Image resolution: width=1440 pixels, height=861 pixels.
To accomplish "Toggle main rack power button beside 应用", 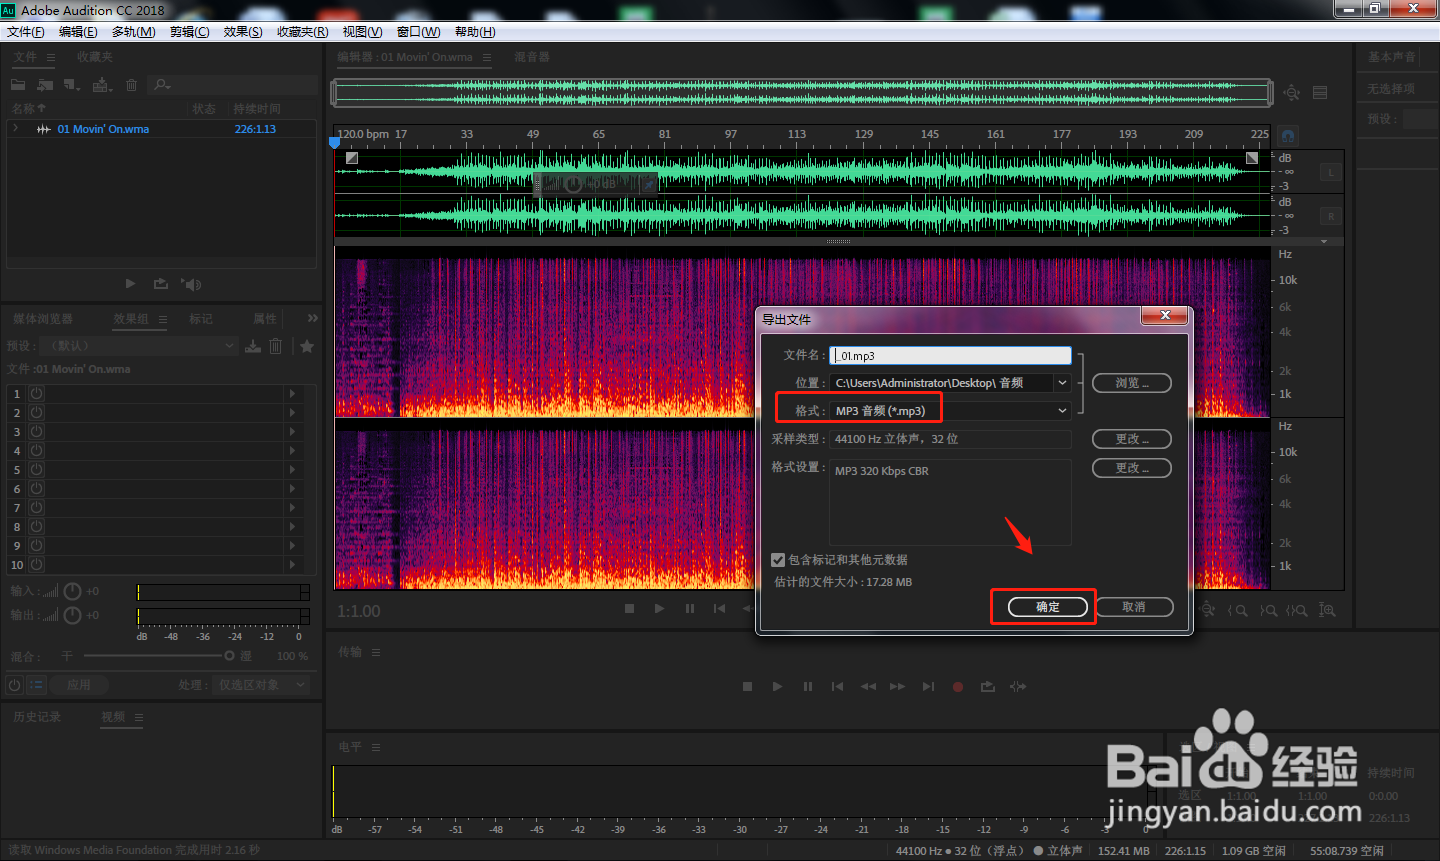I will click(14, 685).
